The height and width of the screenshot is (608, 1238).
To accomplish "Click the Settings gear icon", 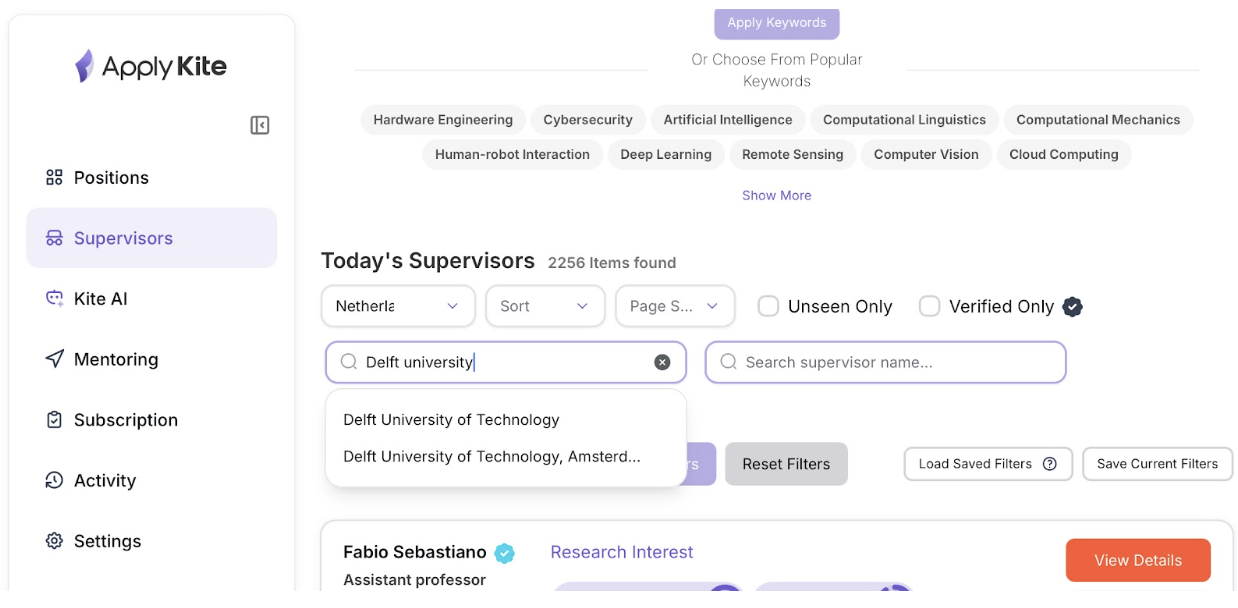I will click(x=55, y=541).
